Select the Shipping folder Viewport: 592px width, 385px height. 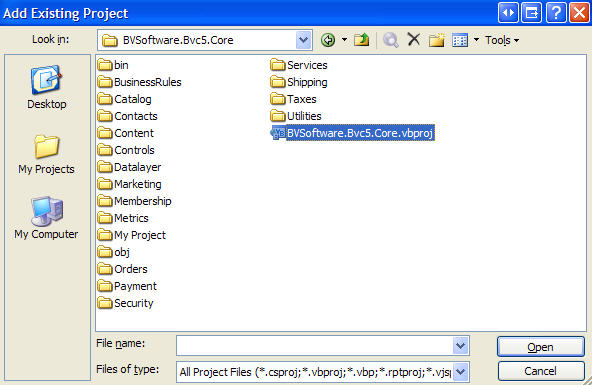(x=299, y=82)
